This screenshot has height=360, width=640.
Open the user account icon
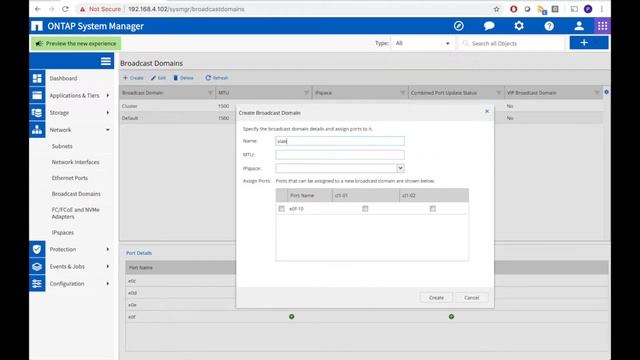pyautogui.click(x=579, y=26)
